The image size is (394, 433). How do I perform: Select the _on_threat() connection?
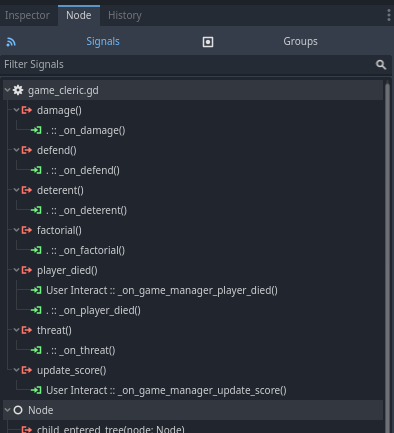coord(193,350)
